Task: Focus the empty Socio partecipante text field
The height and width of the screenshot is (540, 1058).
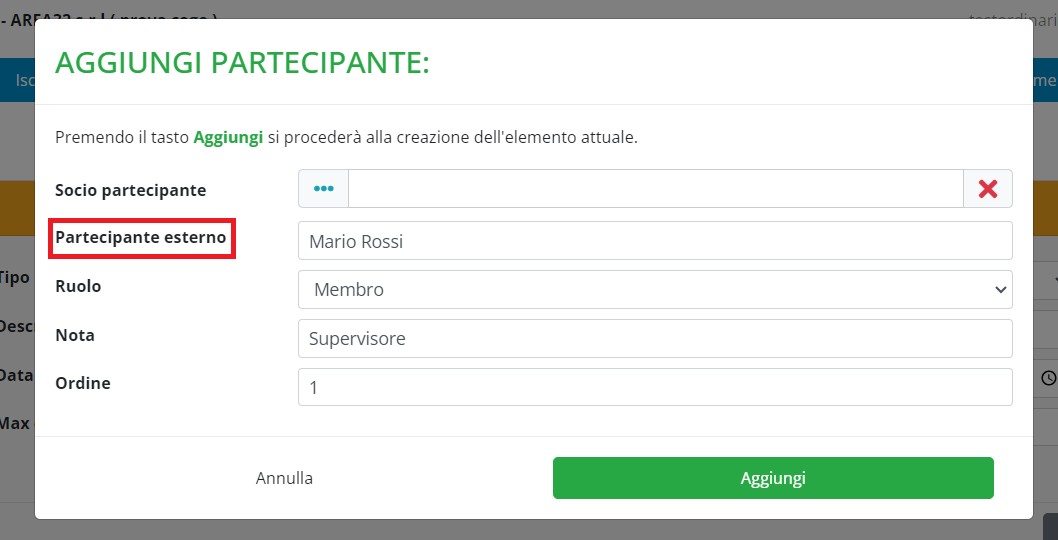Action: point(655,189)
